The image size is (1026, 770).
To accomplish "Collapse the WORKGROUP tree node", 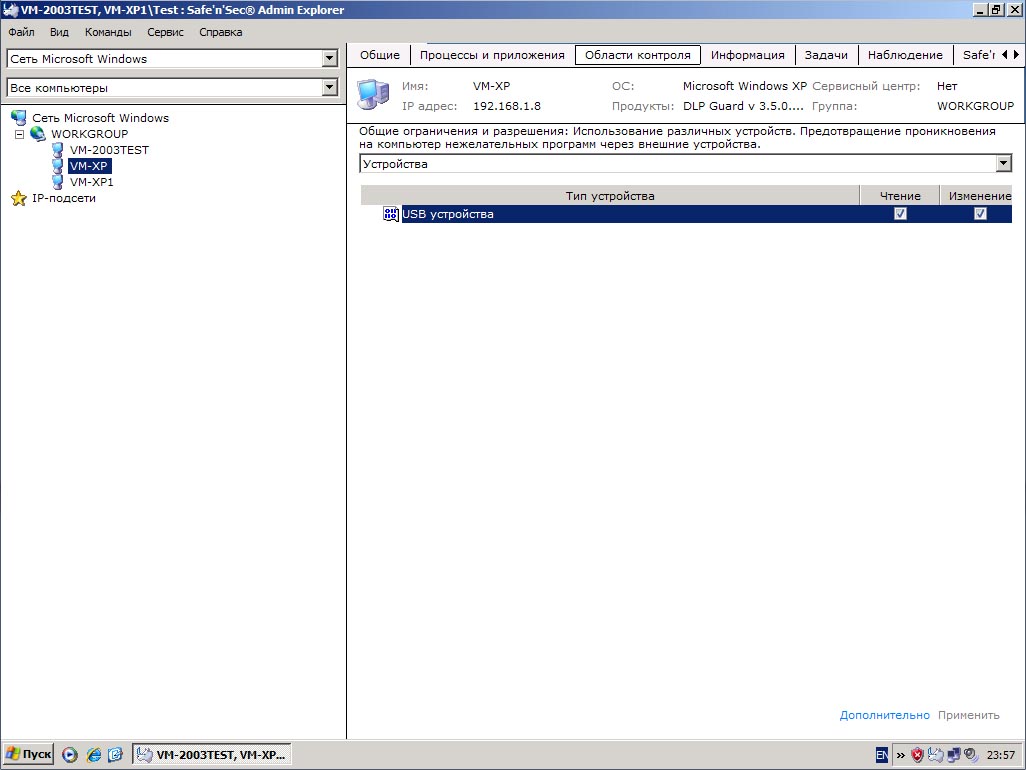I will (x=20, y=134).
